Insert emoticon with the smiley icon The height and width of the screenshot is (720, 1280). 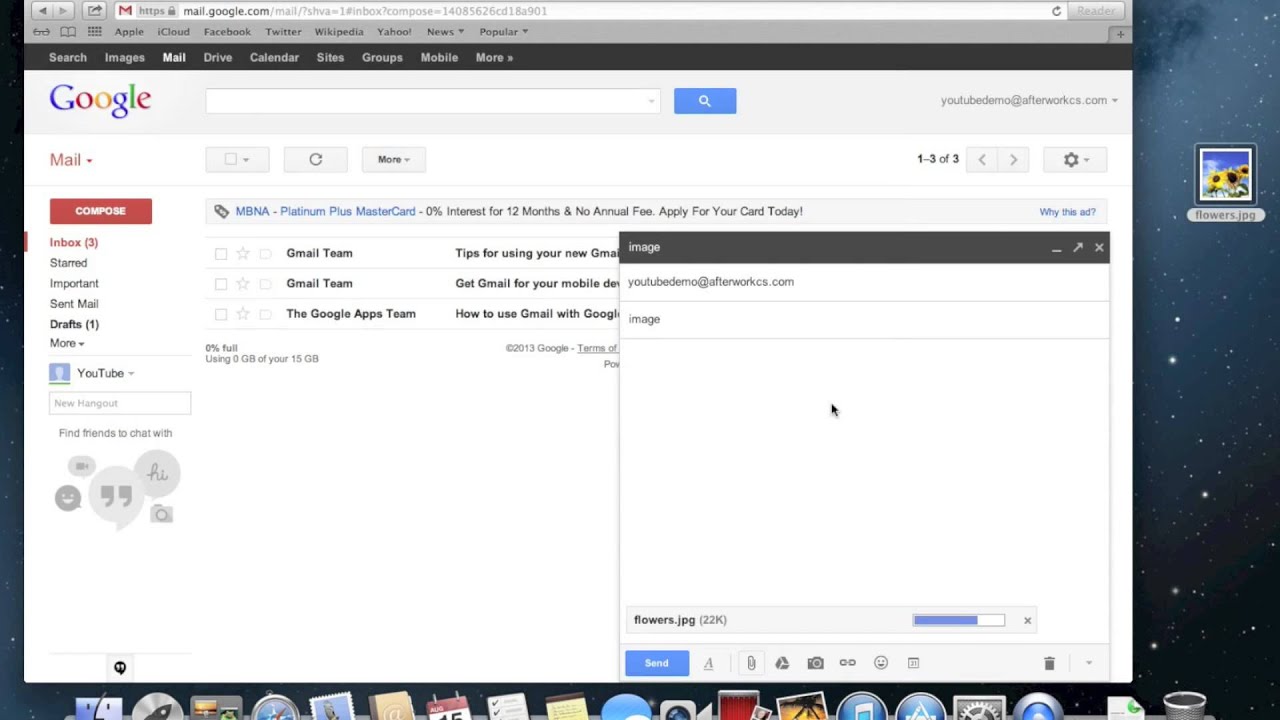[881, 663]
